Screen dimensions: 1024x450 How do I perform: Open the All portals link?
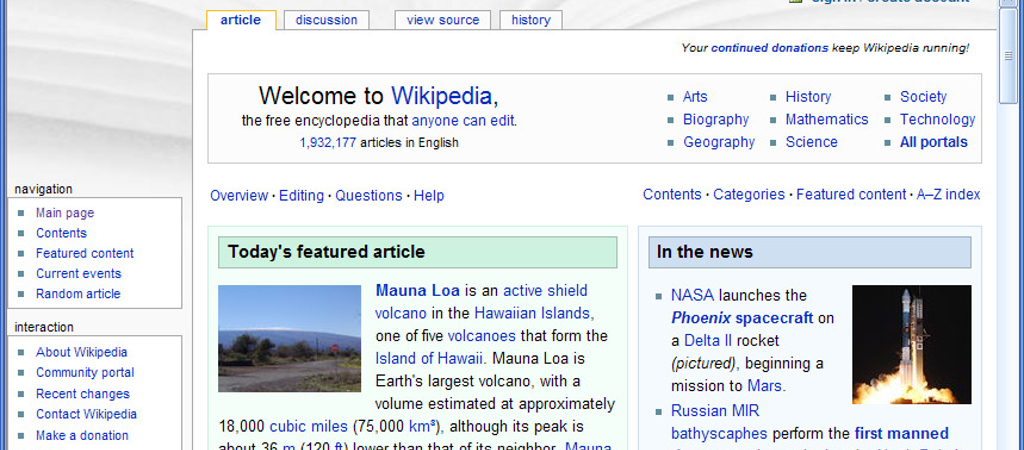933,142
